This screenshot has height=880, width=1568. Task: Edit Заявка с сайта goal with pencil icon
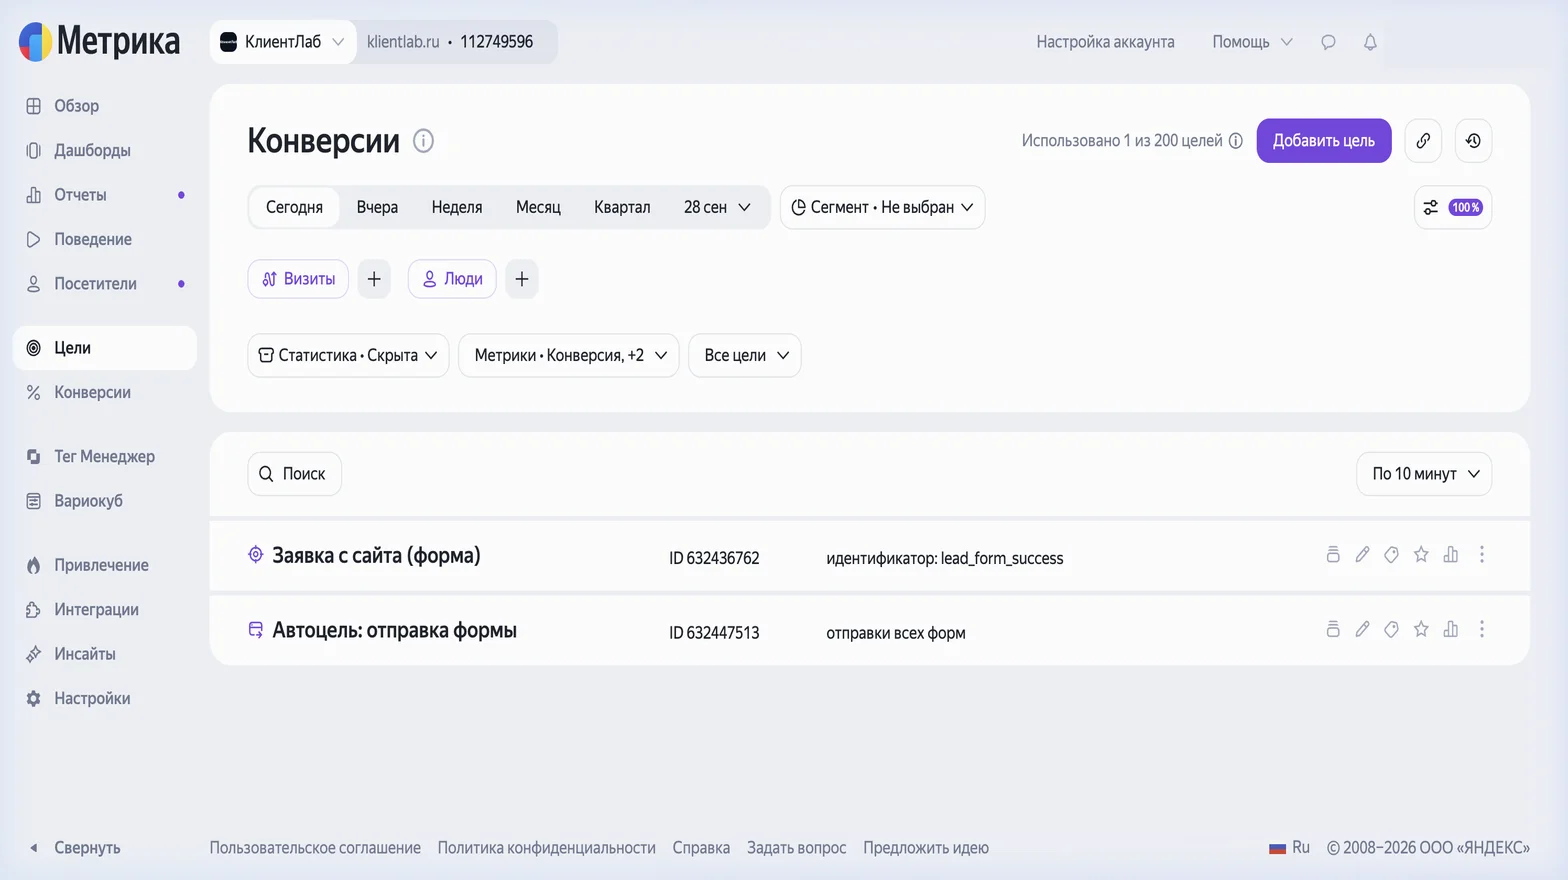click(1362, 555)
